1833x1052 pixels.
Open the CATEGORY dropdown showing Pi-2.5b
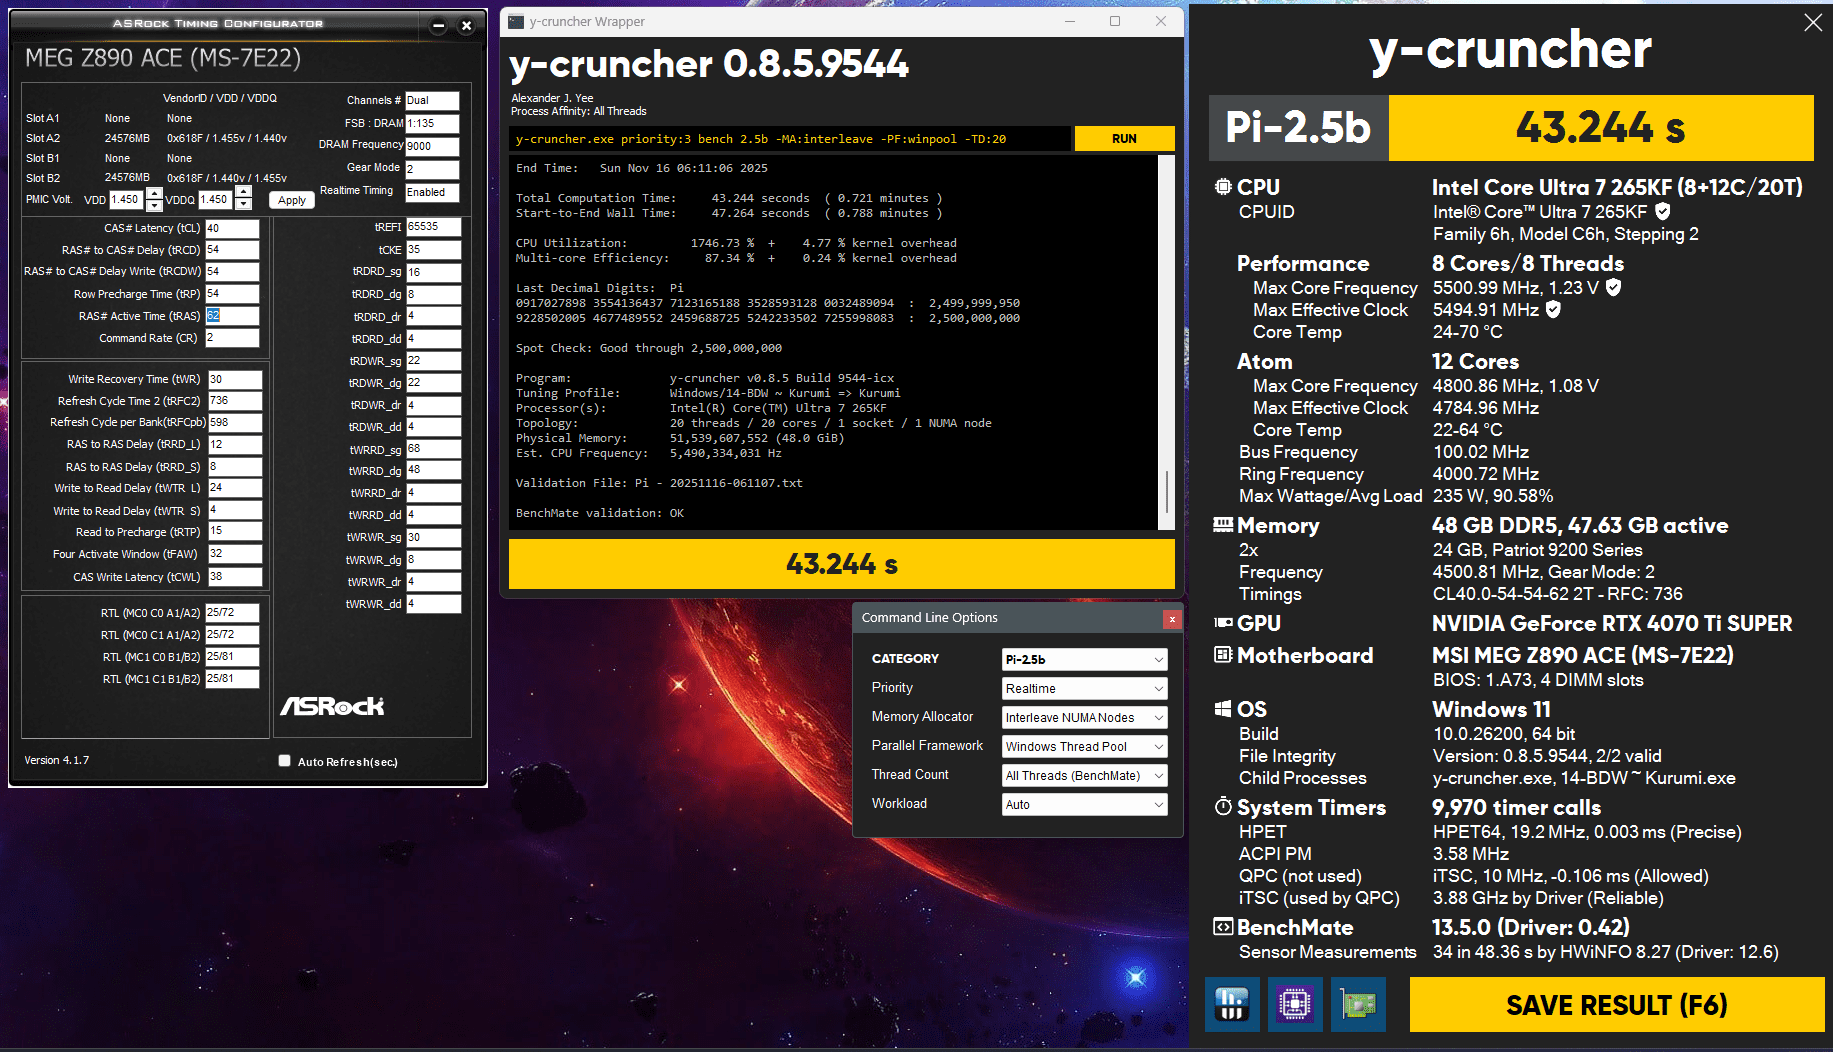pos(1084,659)
